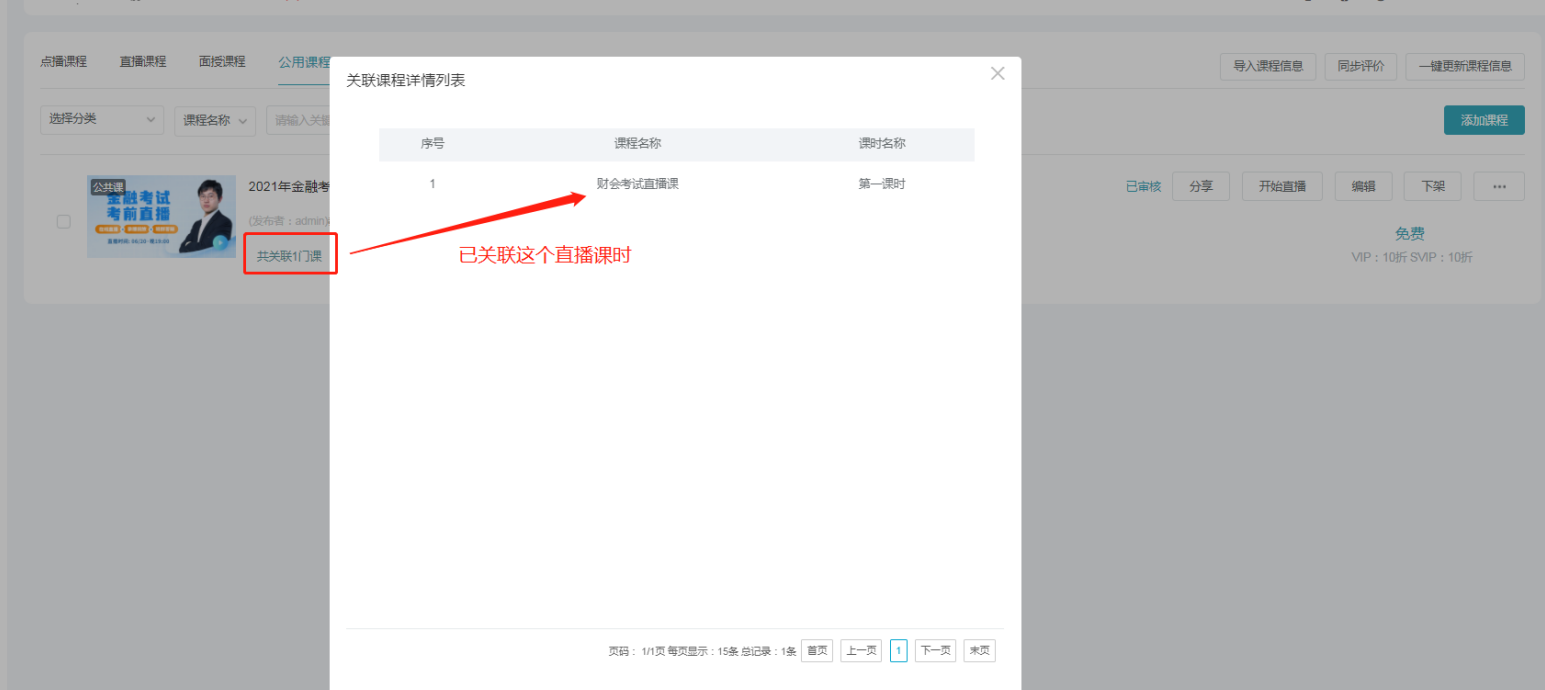Click the 导入课程信息 button
1545x690 pixels.
tap(1267, 67)
